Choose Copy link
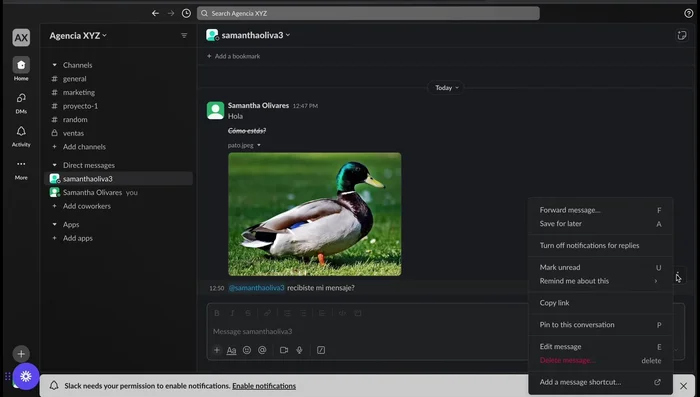 600,303
